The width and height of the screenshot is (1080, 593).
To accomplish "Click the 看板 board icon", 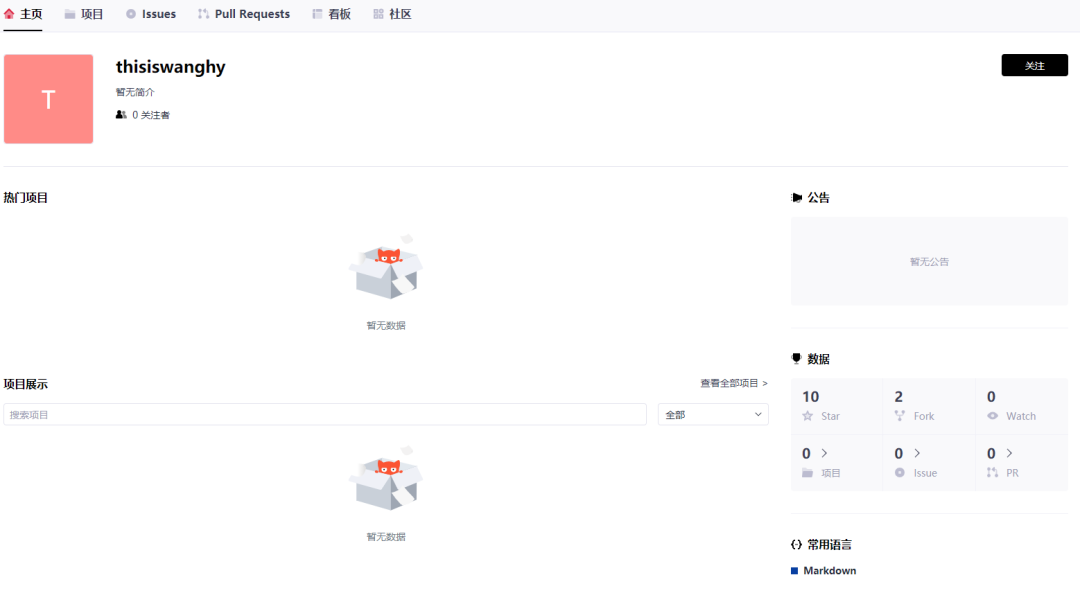I will pyautogui.click(x=317, y=14).
